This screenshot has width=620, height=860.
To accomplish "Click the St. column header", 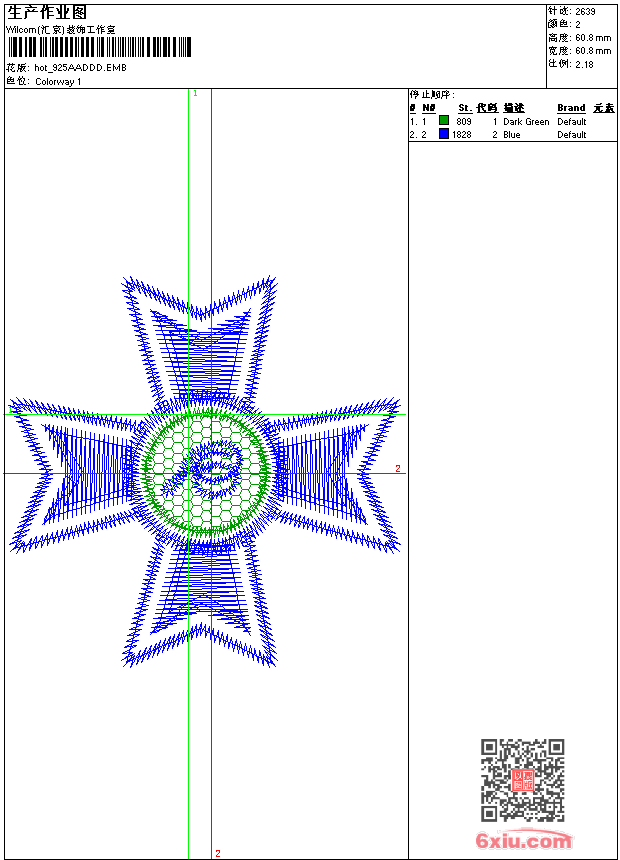I will click(x=464, y=108).
